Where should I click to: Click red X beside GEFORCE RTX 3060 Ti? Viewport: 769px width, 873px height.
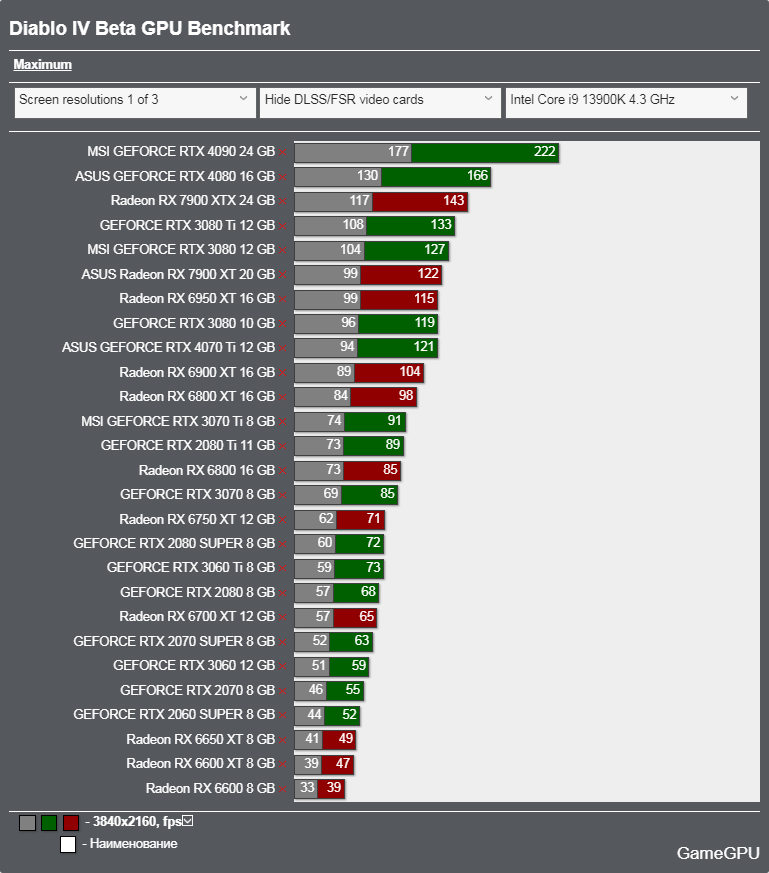283,569
